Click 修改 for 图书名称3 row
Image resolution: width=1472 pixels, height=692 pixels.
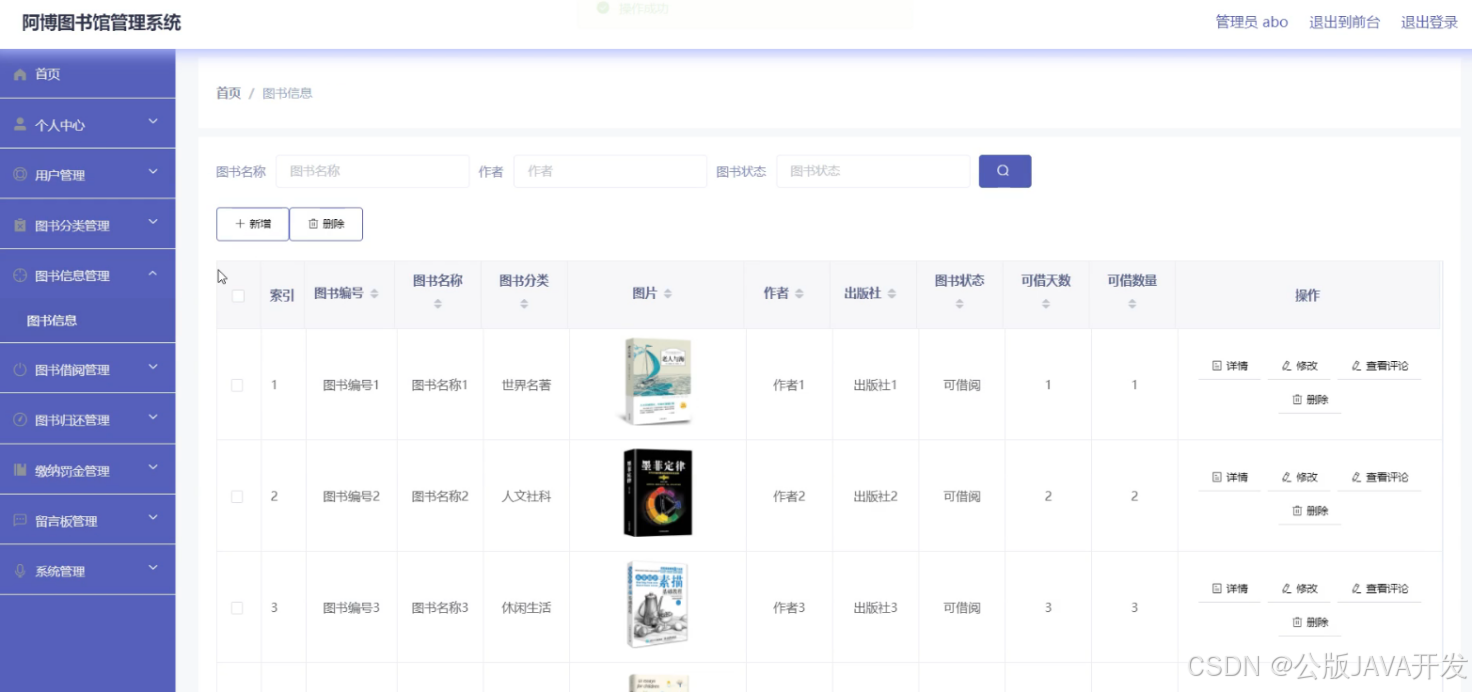[1300, 589]
